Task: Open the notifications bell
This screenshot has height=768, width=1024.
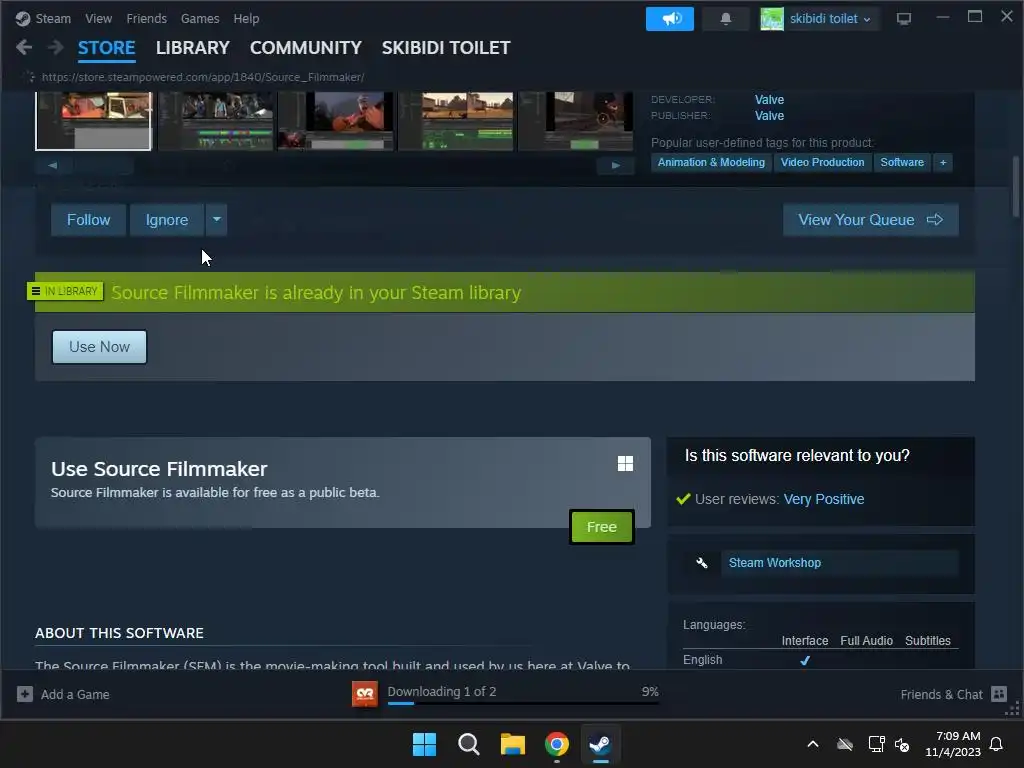Action: (726, 19)
